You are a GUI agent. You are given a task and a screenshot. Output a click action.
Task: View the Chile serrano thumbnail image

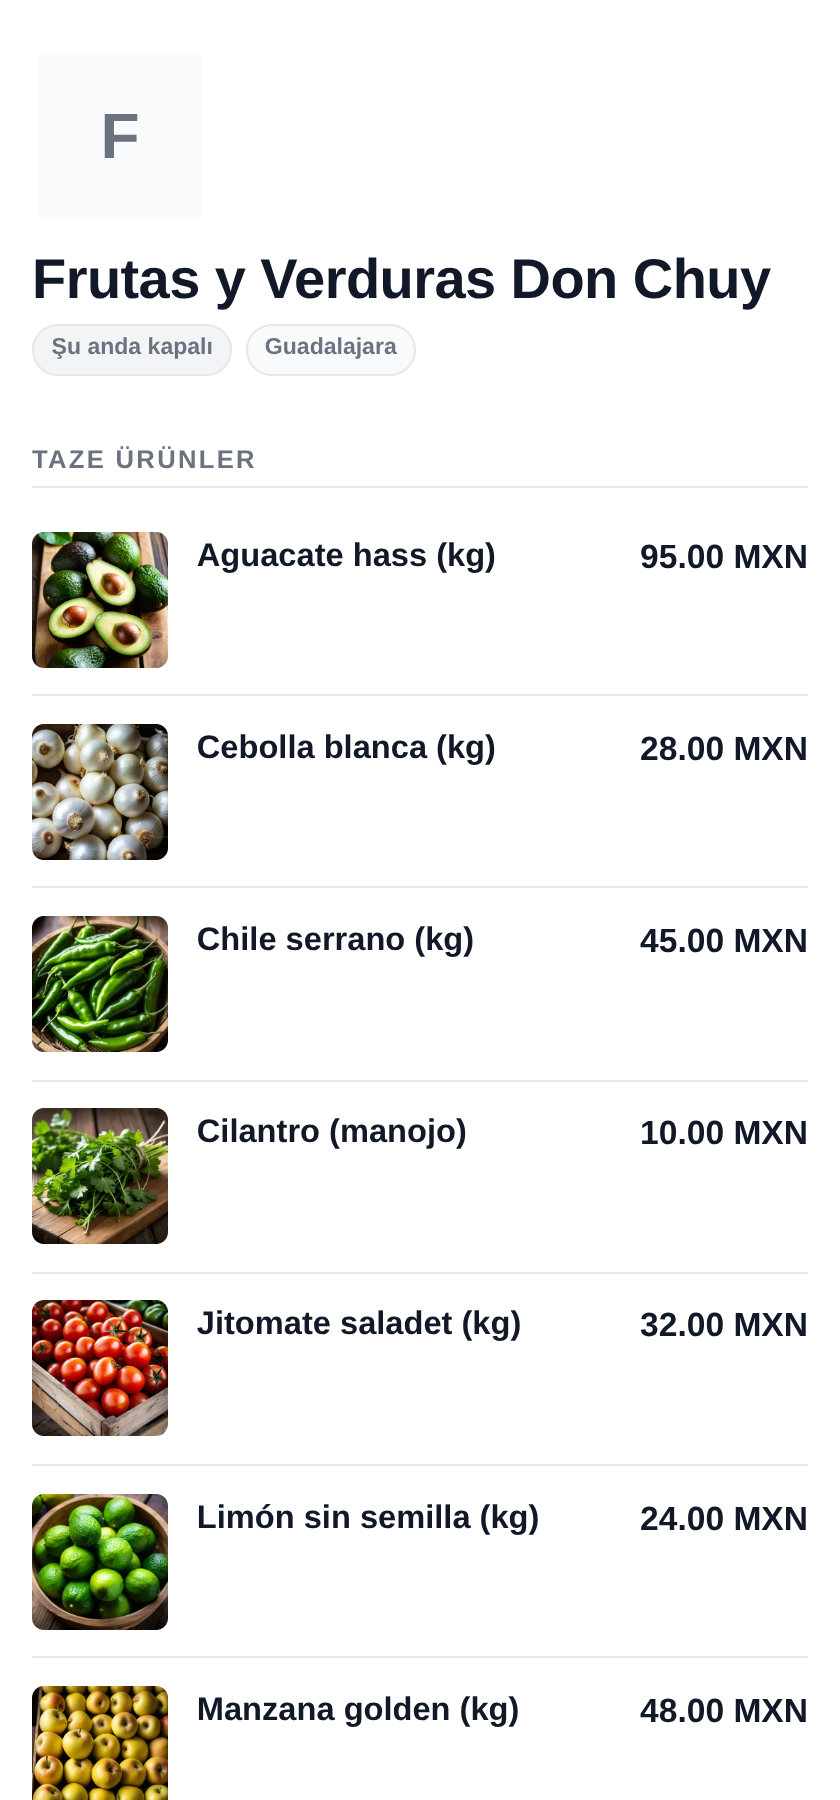click(x=100, y=984)
